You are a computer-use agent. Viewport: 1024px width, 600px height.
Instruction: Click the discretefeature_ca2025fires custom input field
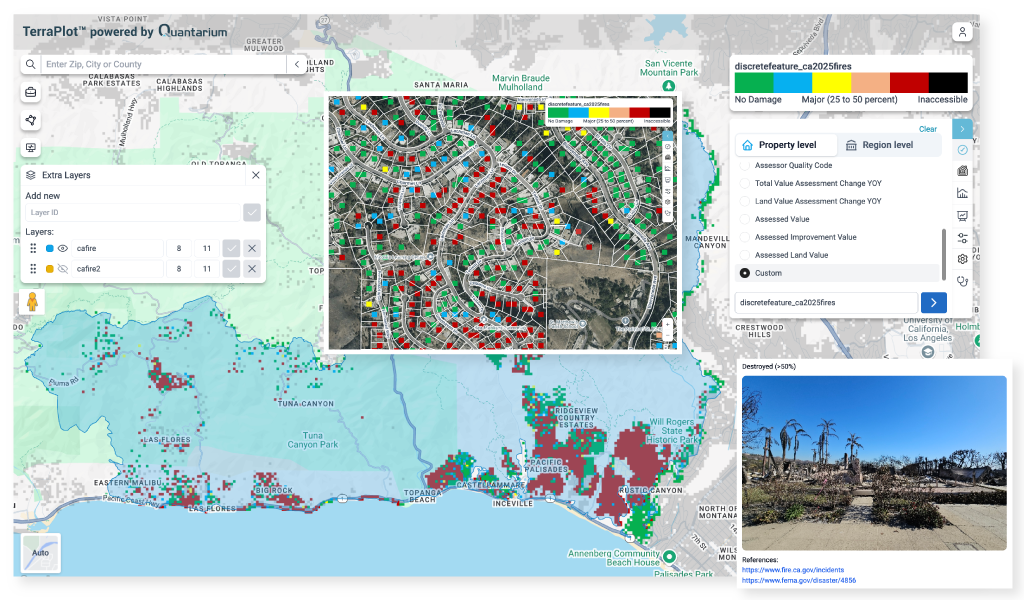click(x=826, y=302)
